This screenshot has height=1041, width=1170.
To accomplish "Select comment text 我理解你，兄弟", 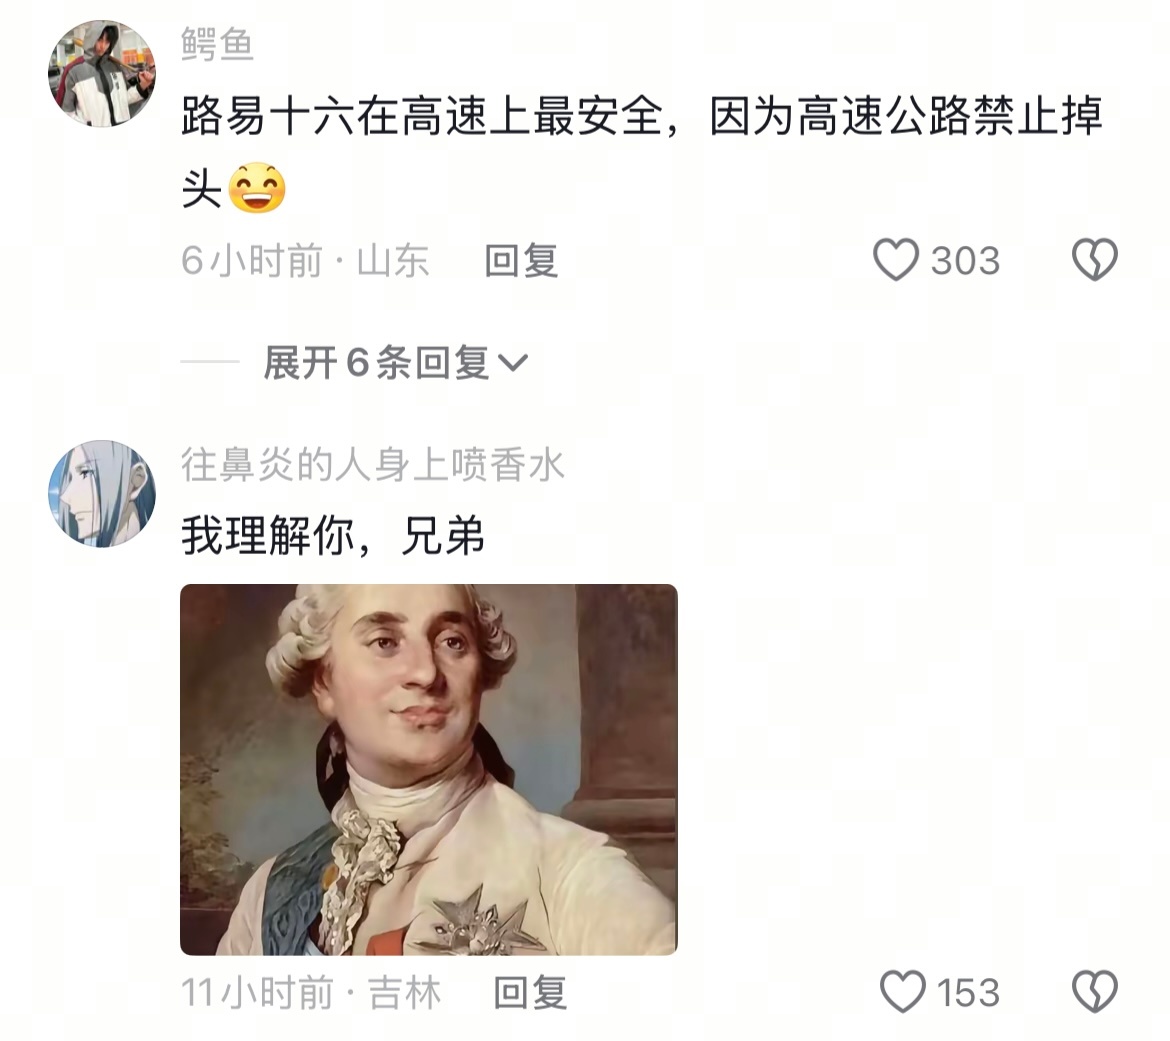I will click(333, 536).
